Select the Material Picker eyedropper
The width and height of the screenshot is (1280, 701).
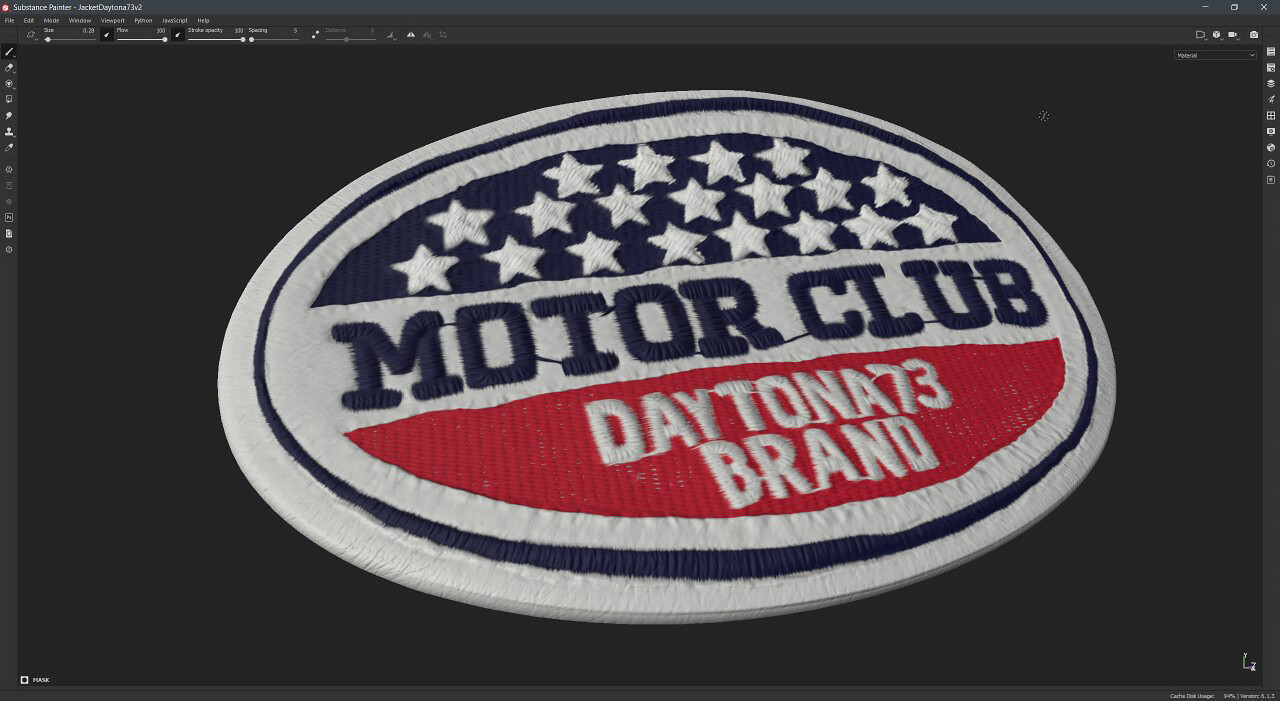click(x=9, y=147)
